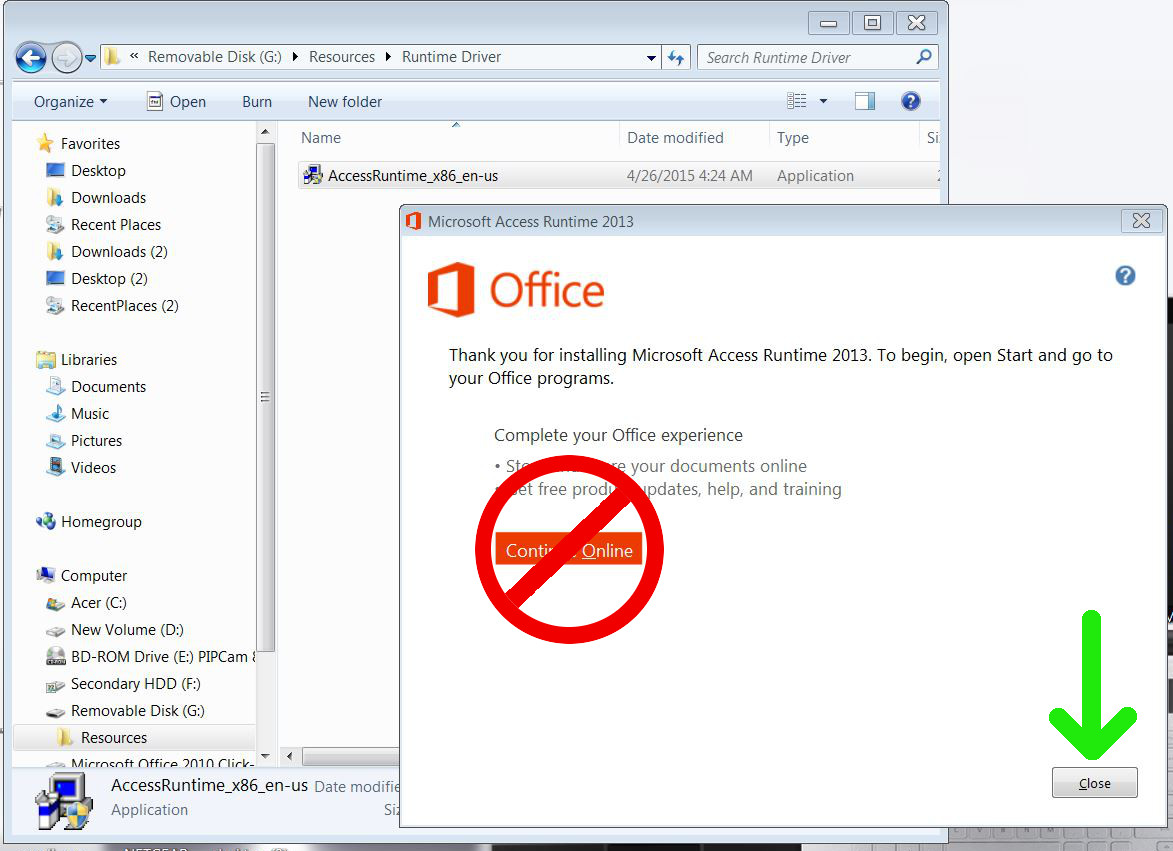
Task: Click Close in the Access Runtime dialog
Action: 1094,783
